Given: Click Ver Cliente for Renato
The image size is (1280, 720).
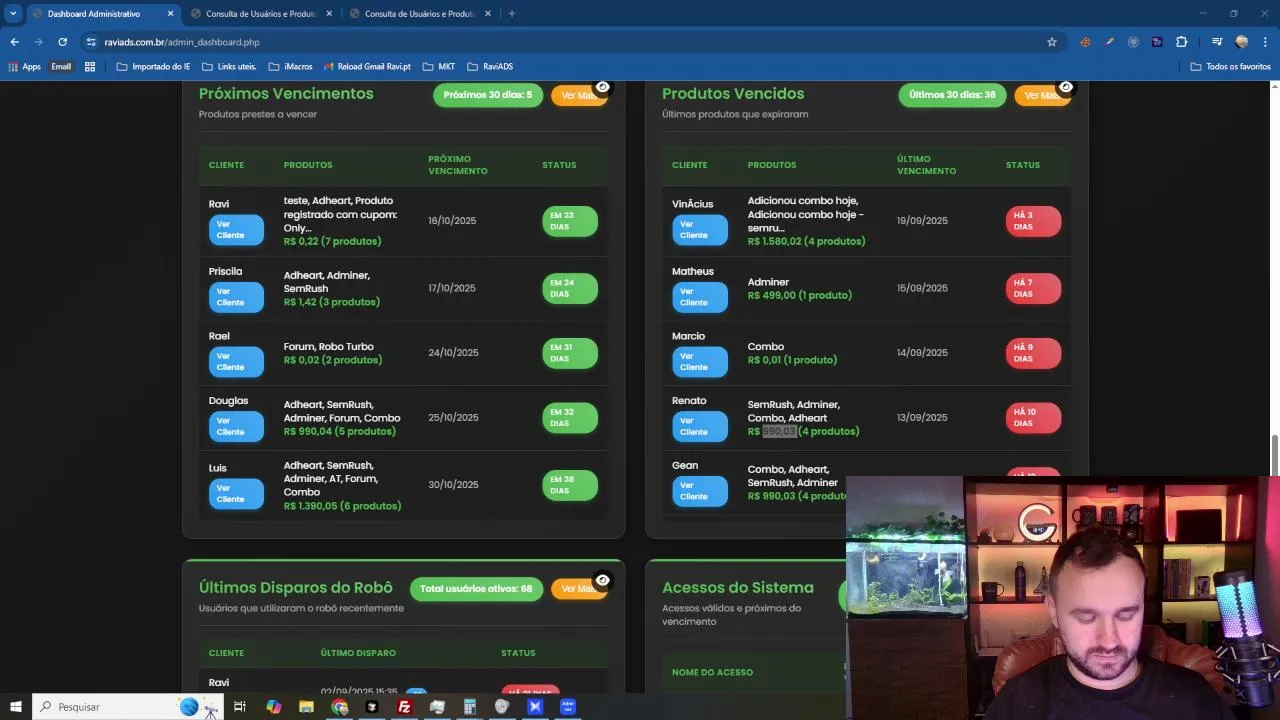Looking at the screenshot, I should 700,426.
